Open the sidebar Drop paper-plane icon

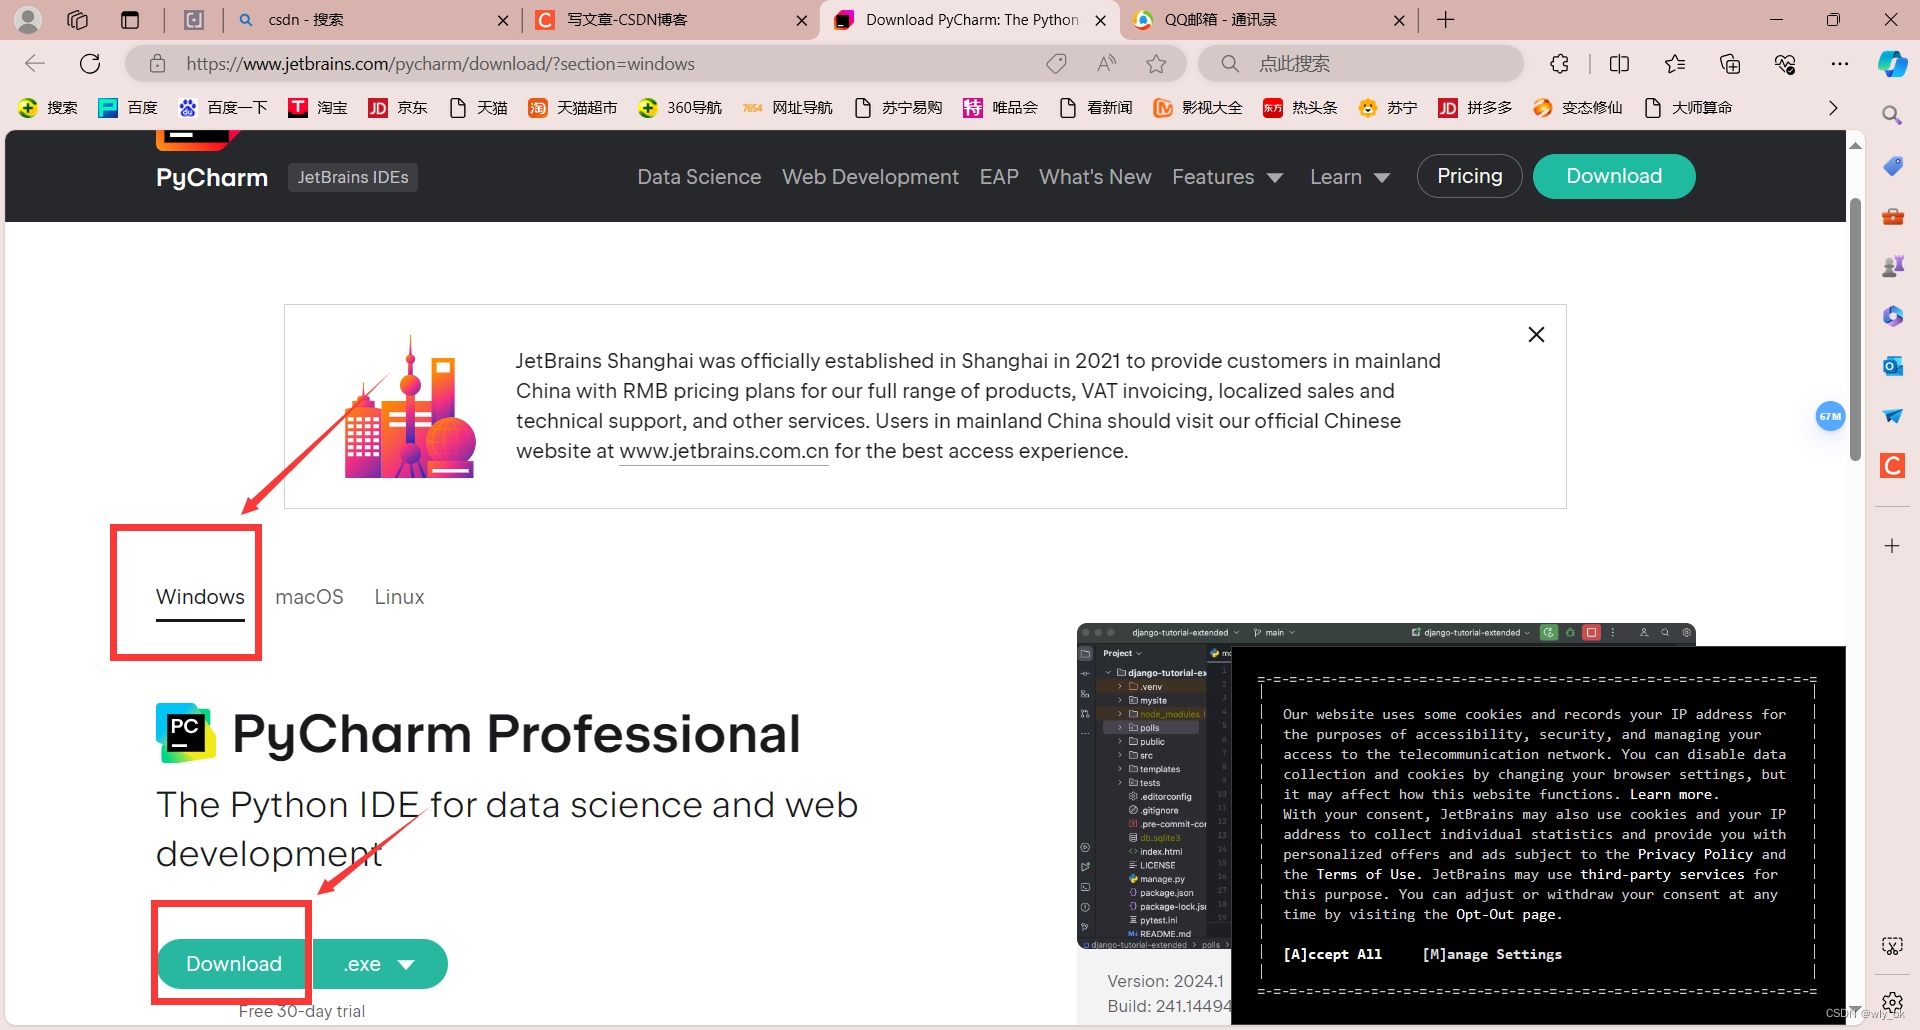pos(1892,416)
